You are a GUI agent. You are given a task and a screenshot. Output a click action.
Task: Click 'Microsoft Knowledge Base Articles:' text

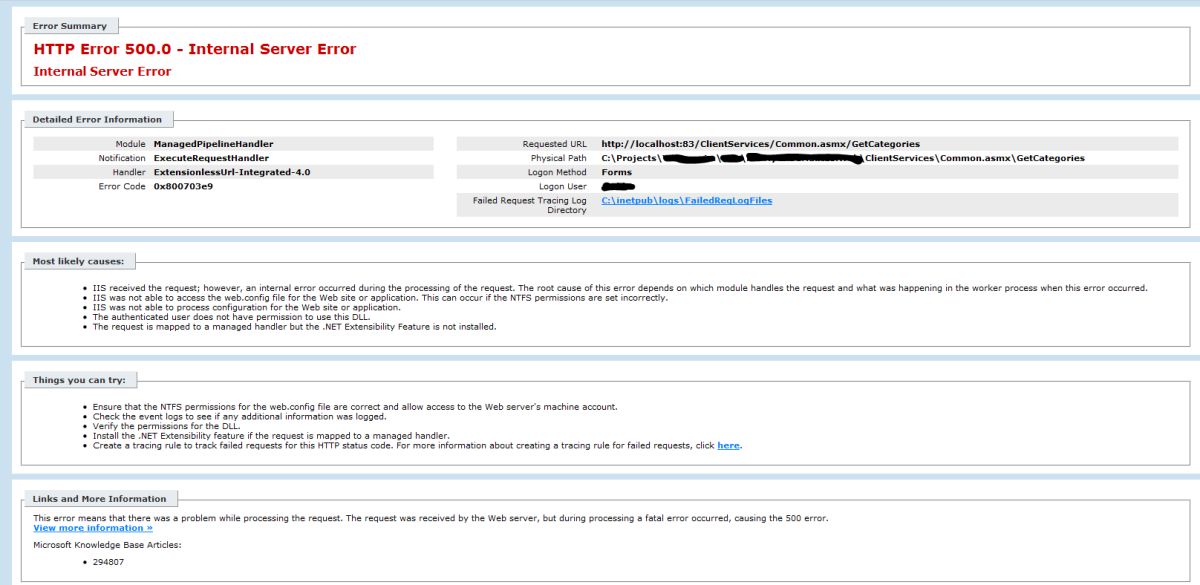tap(107, 545)
